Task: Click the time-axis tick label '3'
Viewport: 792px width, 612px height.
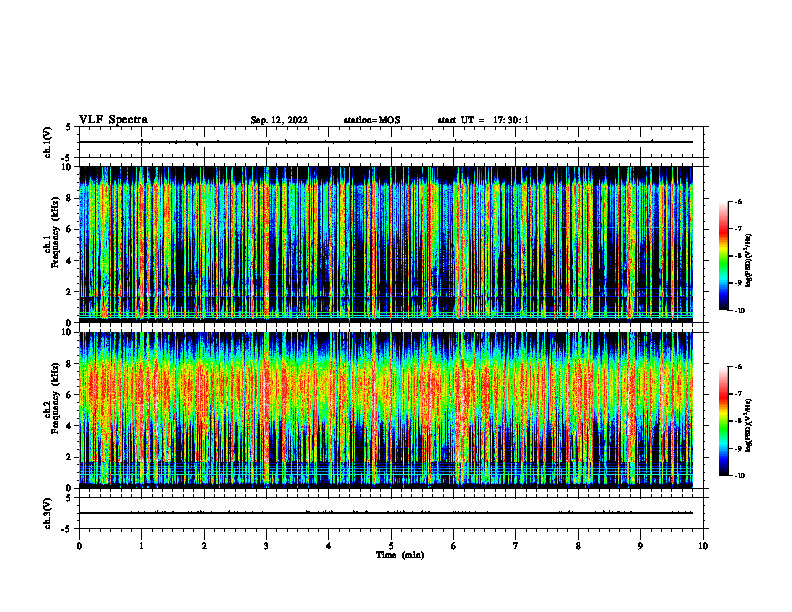Action: [266, 546]
